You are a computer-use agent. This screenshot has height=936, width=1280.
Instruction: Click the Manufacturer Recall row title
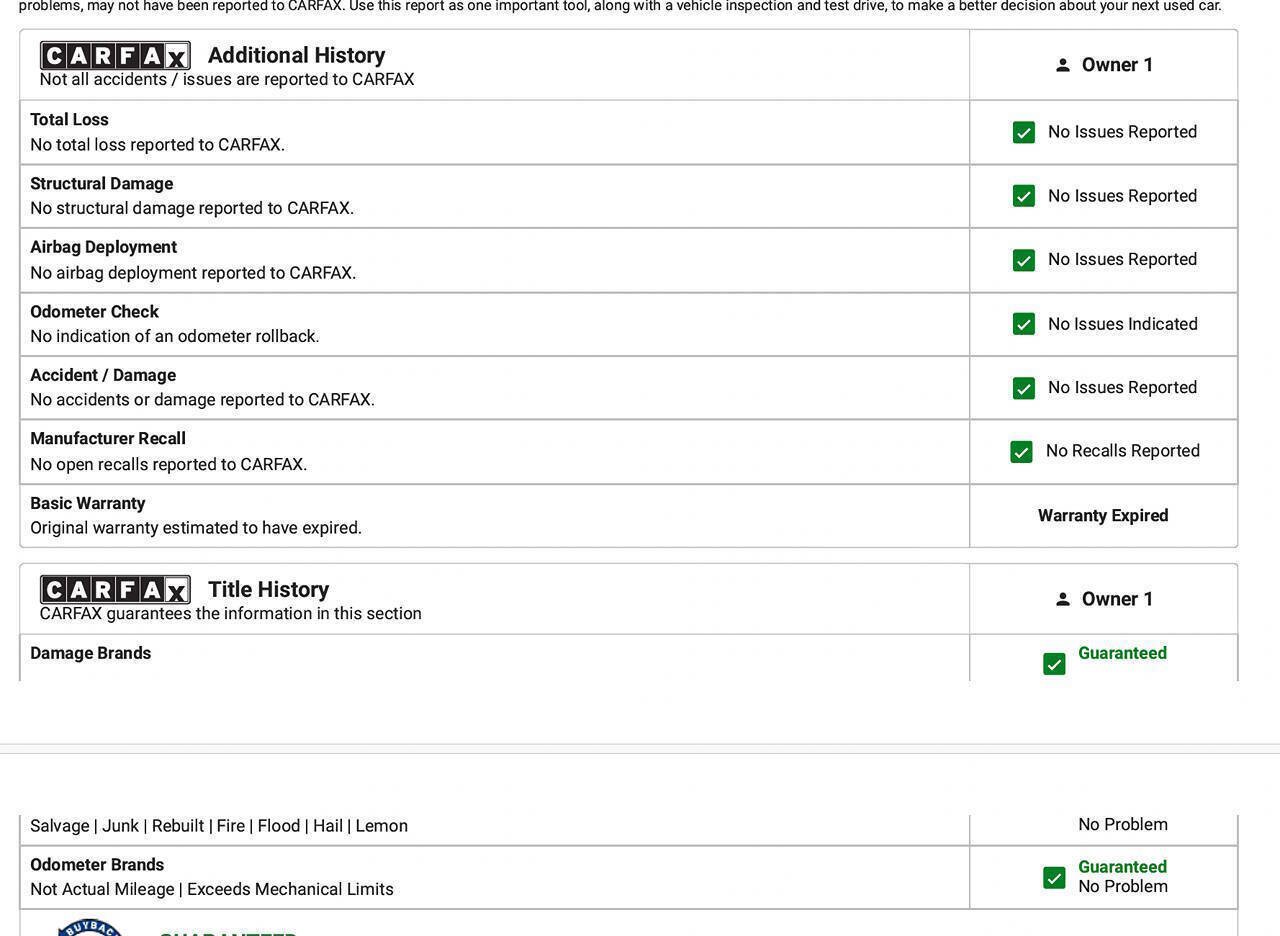pos(108,438)
